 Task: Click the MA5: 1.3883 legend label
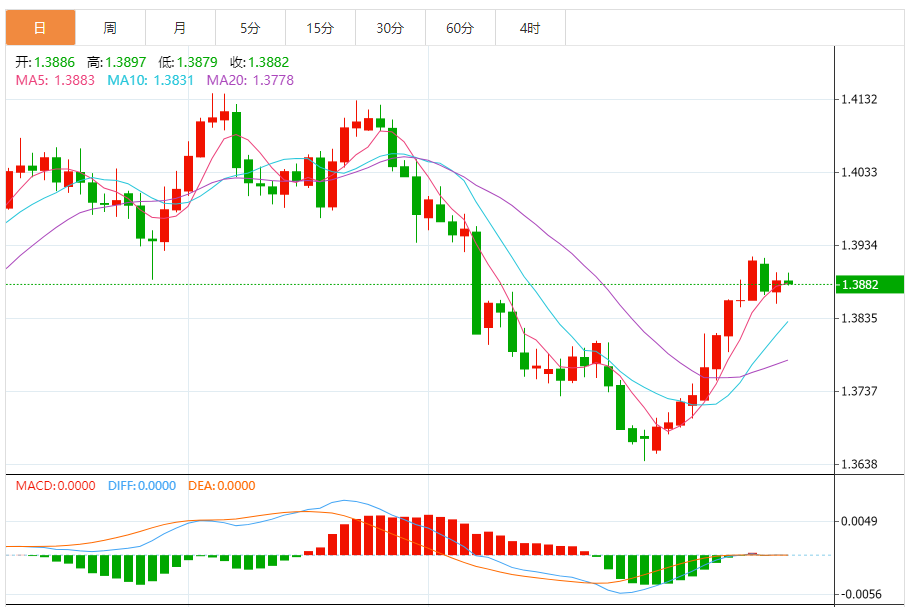(x=55, y=80)
